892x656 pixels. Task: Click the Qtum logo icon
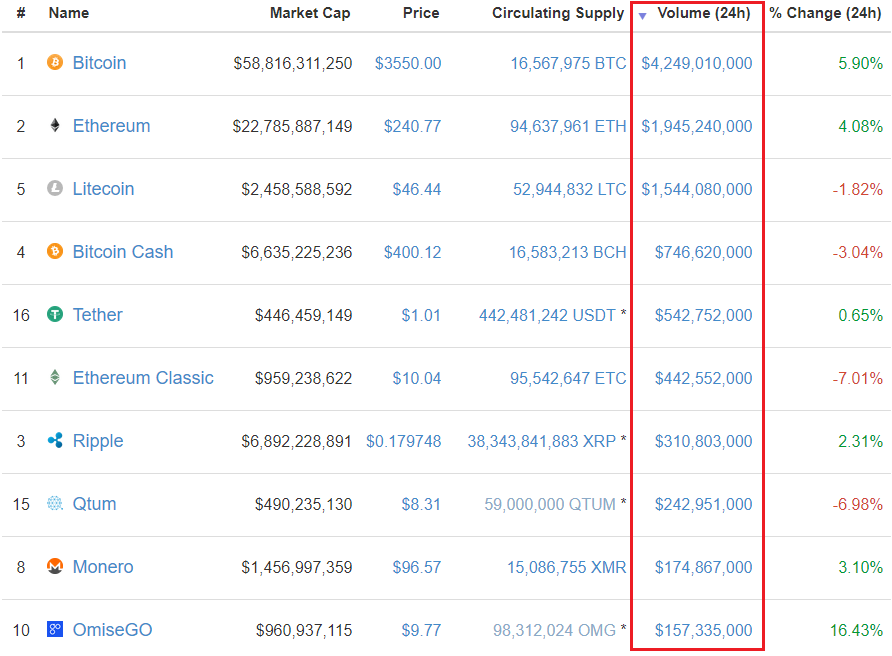click(x=55, y=504)
